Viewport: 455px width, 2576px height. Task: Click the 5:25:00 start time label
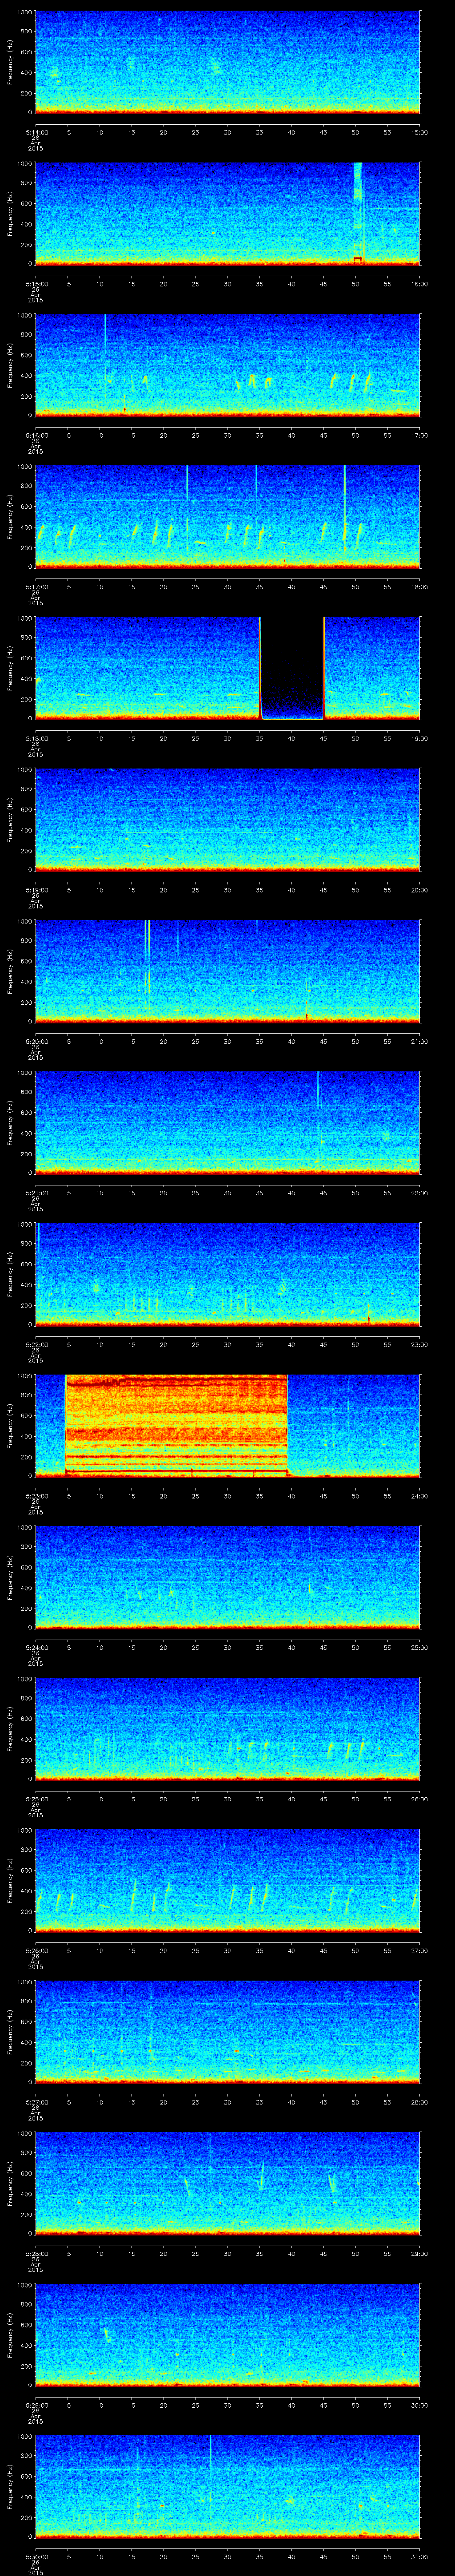point(36,1799)
